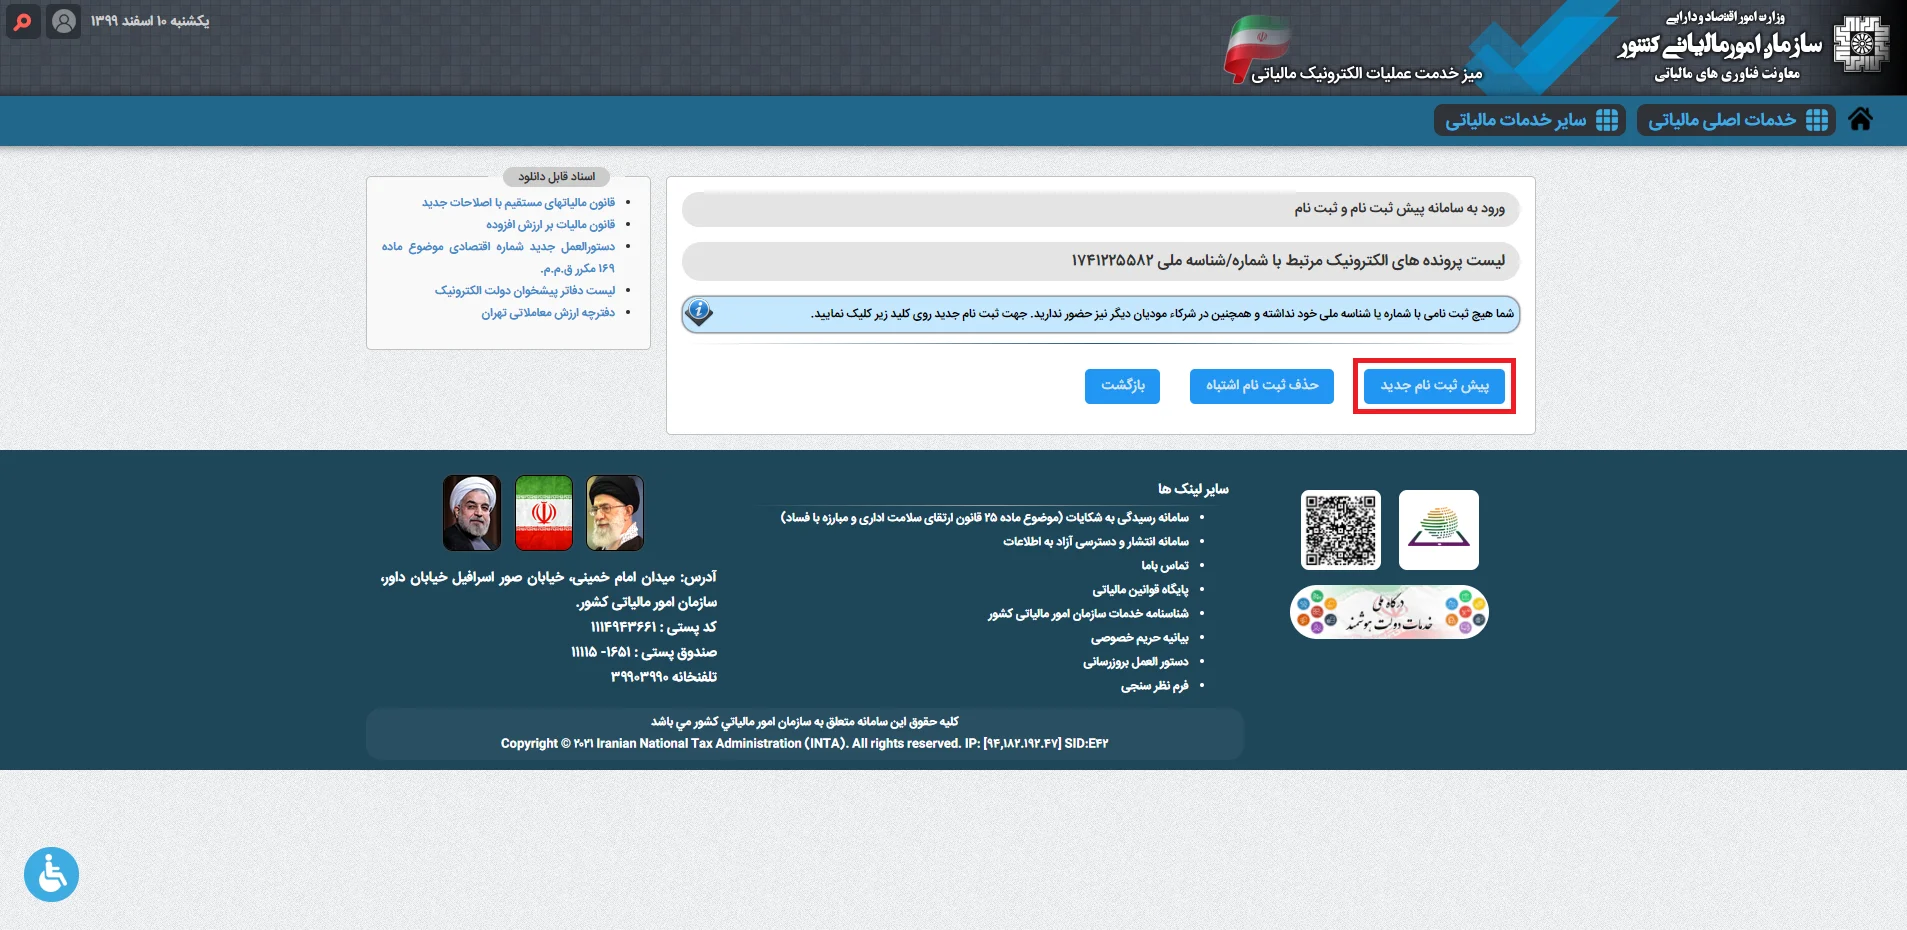1907x930 pixels.
Task: Click the accessibility wheelchair icon
Action: [x=51, y=874]
